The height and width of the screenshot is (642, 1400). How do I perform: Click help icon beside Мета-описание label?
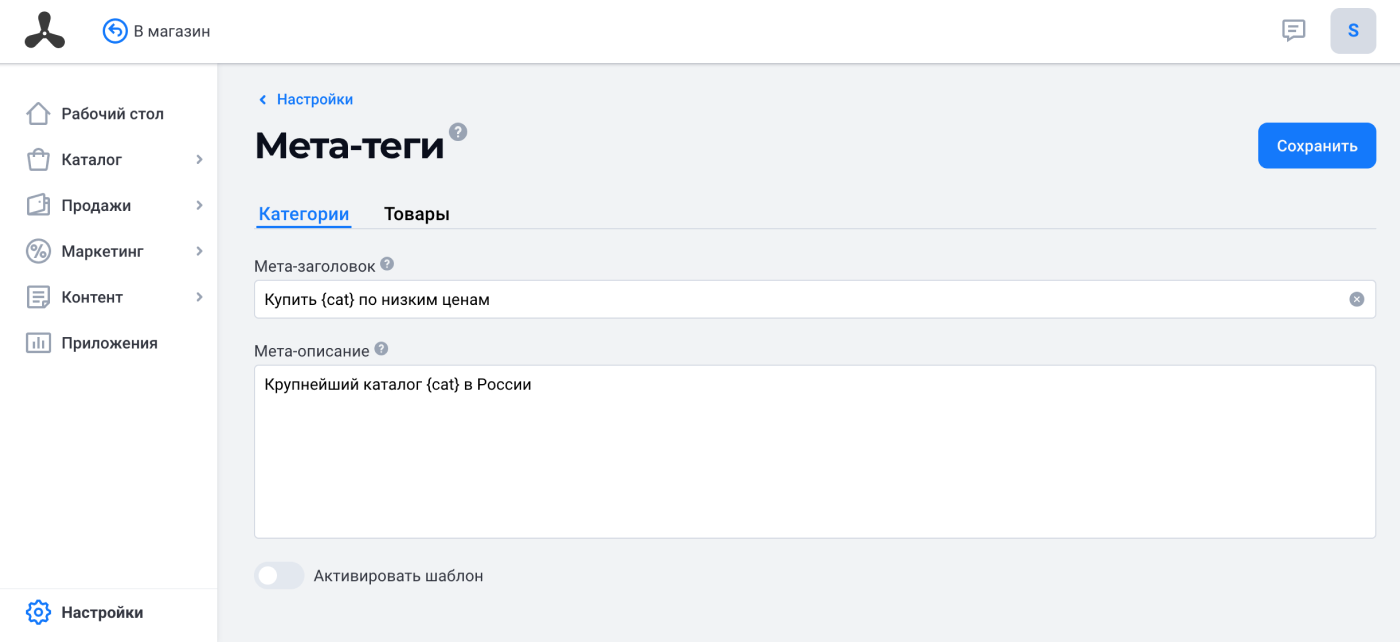click(x=381, y=350)
